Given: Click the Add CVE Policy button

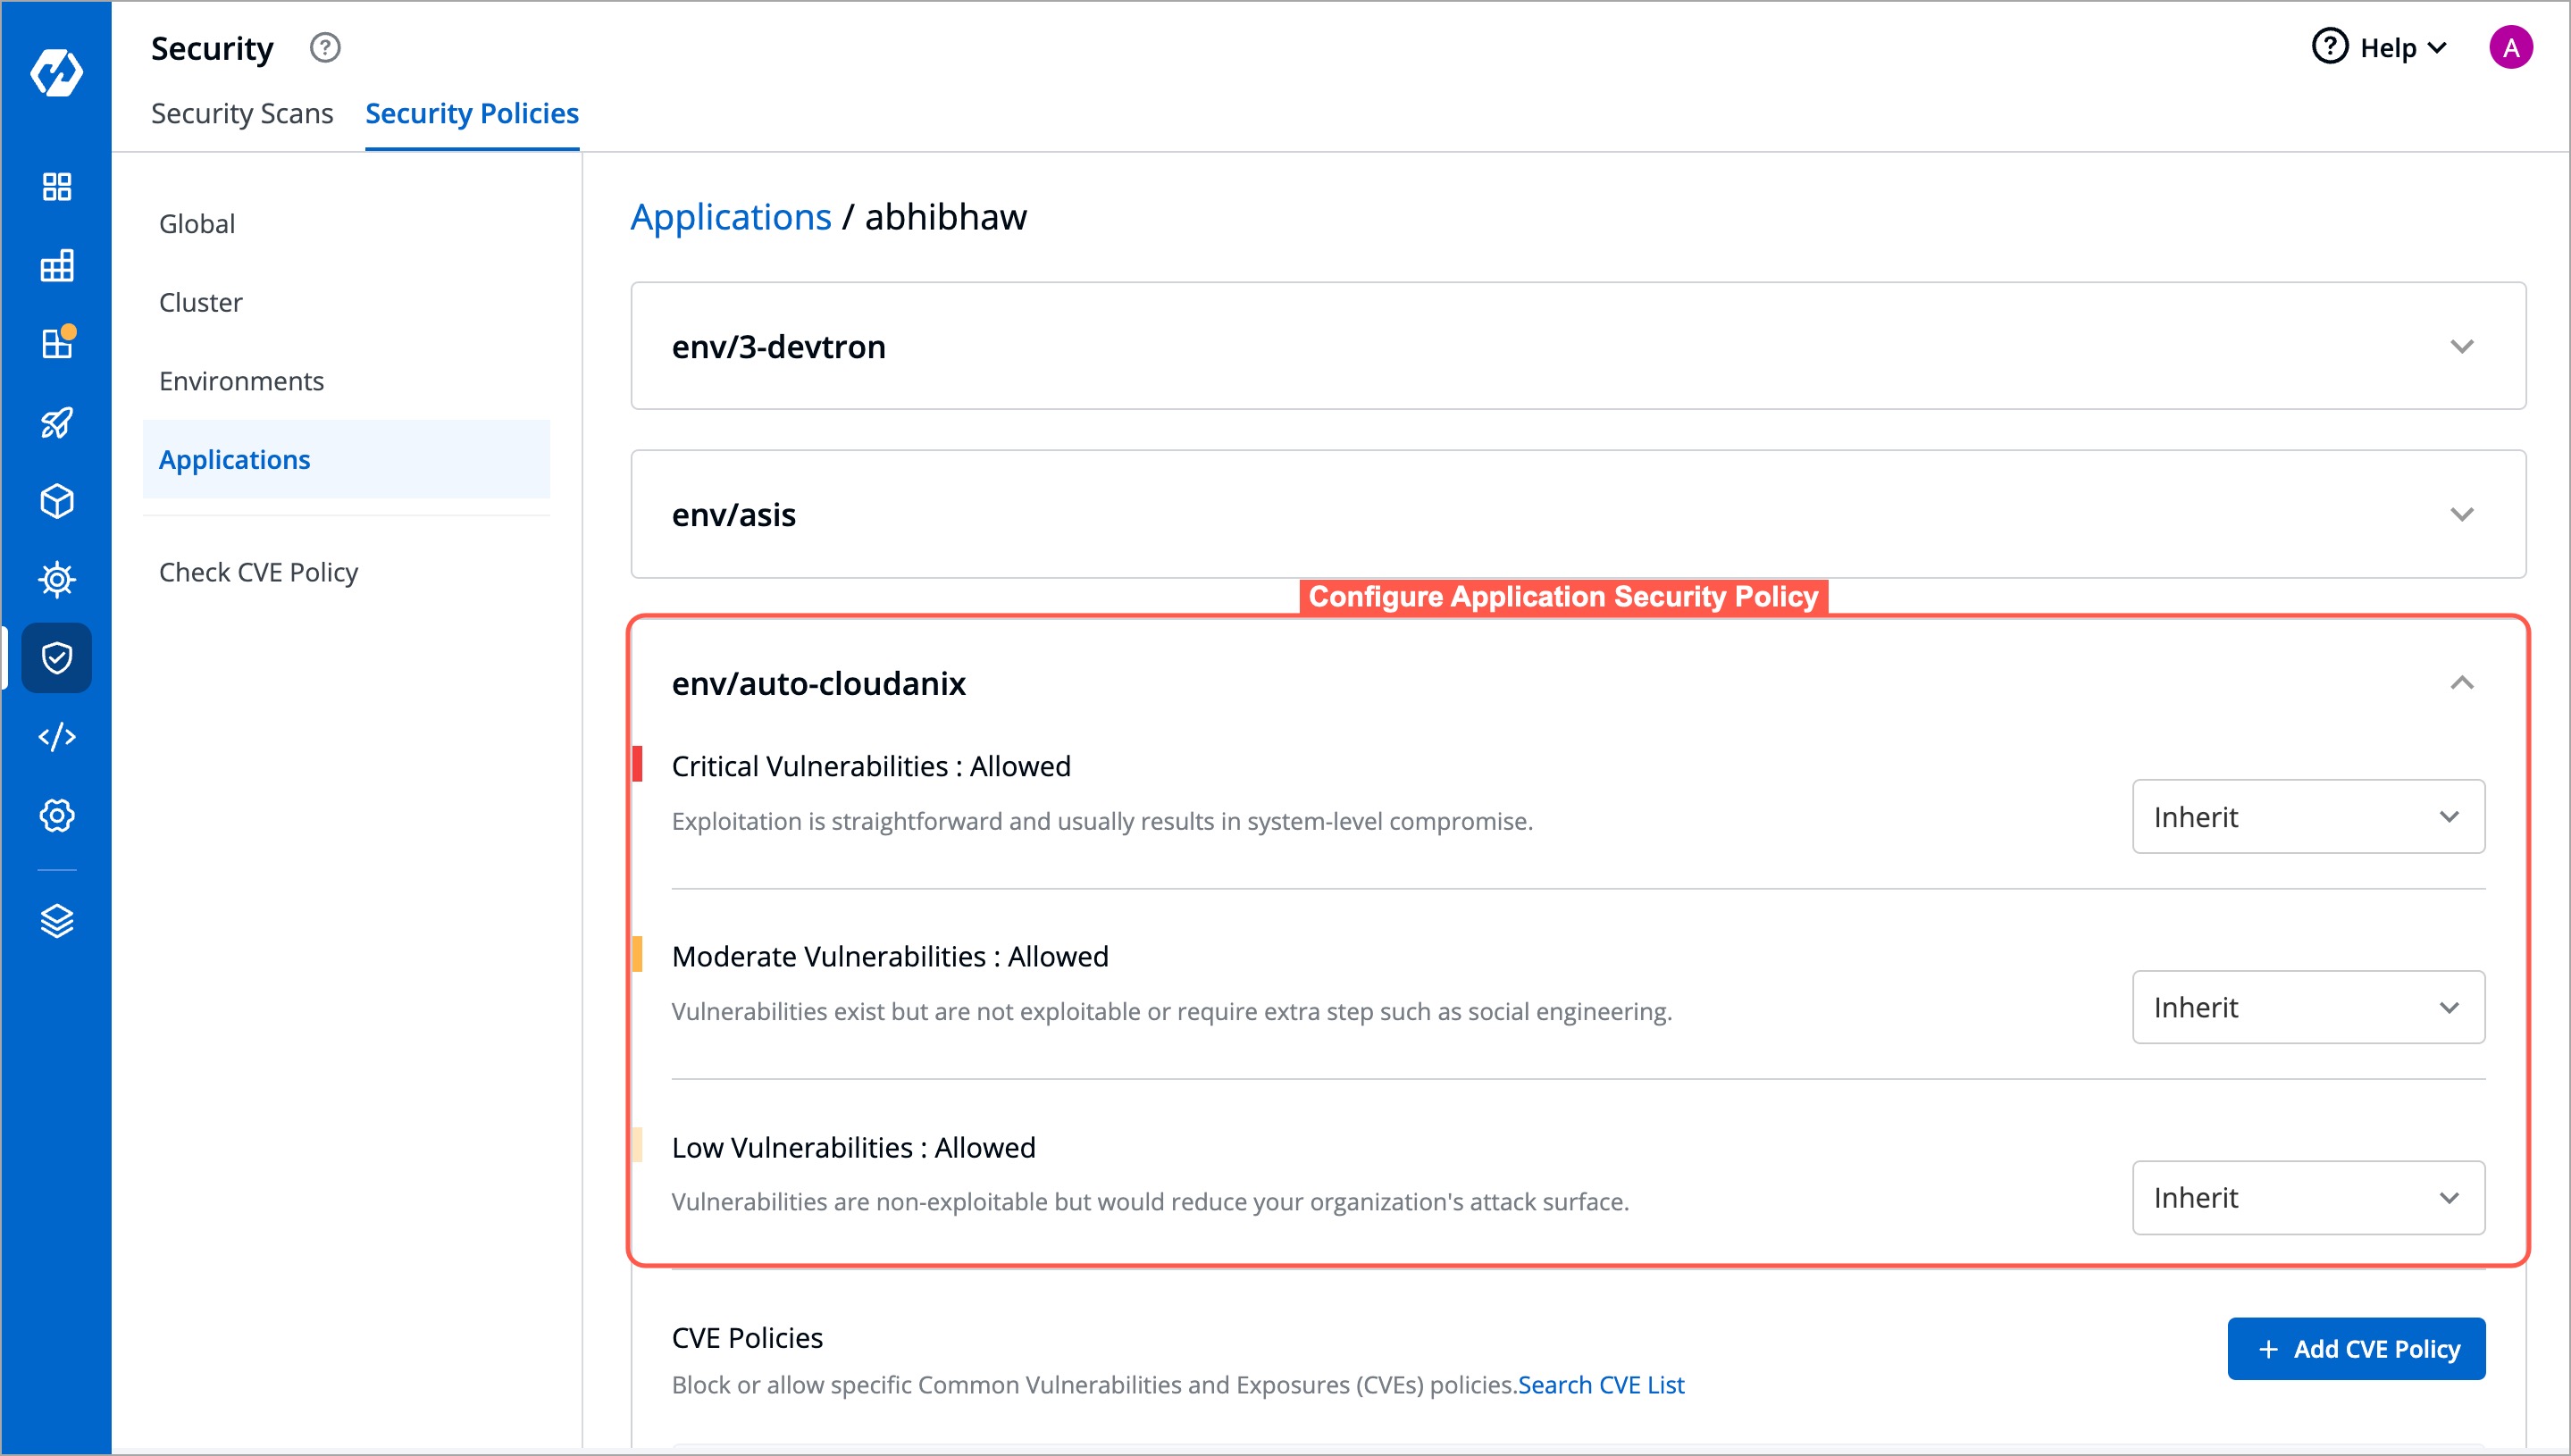Looking at the screenshot, I should pos(2356,1349).
